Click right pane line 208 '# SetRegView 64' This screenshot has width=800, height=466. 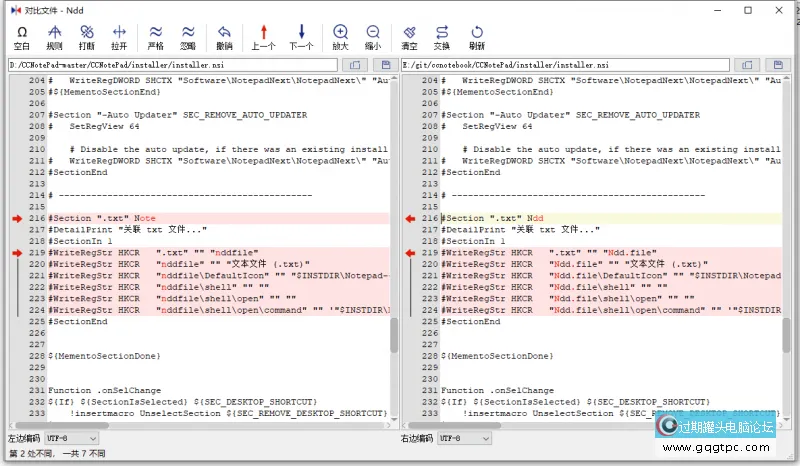point(487,127)
